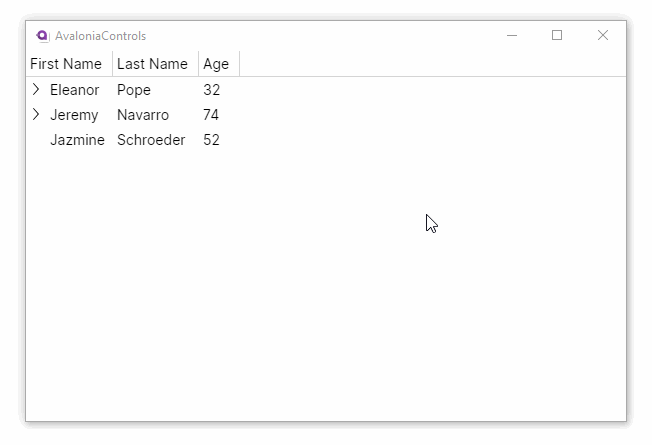Click the AvaloniaControls app icon

click(42, 35)
